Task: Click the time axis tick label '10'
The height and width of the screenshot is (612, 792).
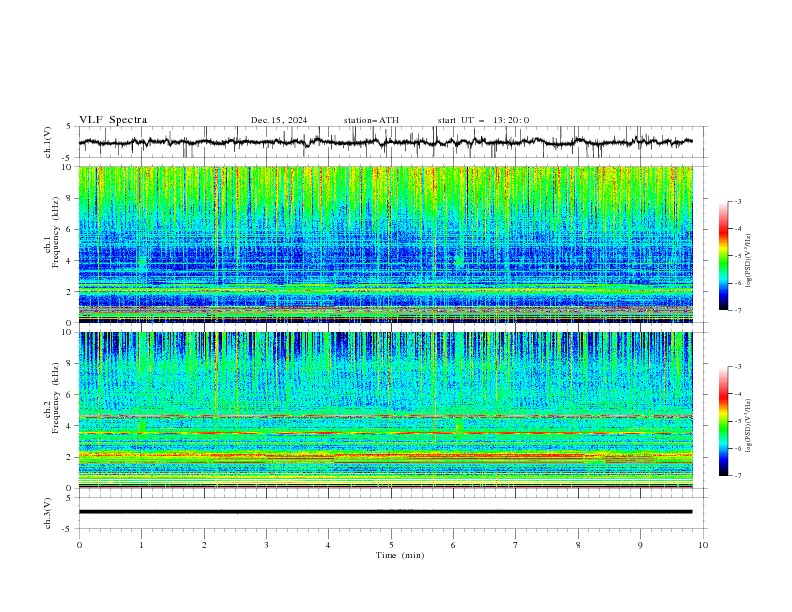Action: click(703, 545)
